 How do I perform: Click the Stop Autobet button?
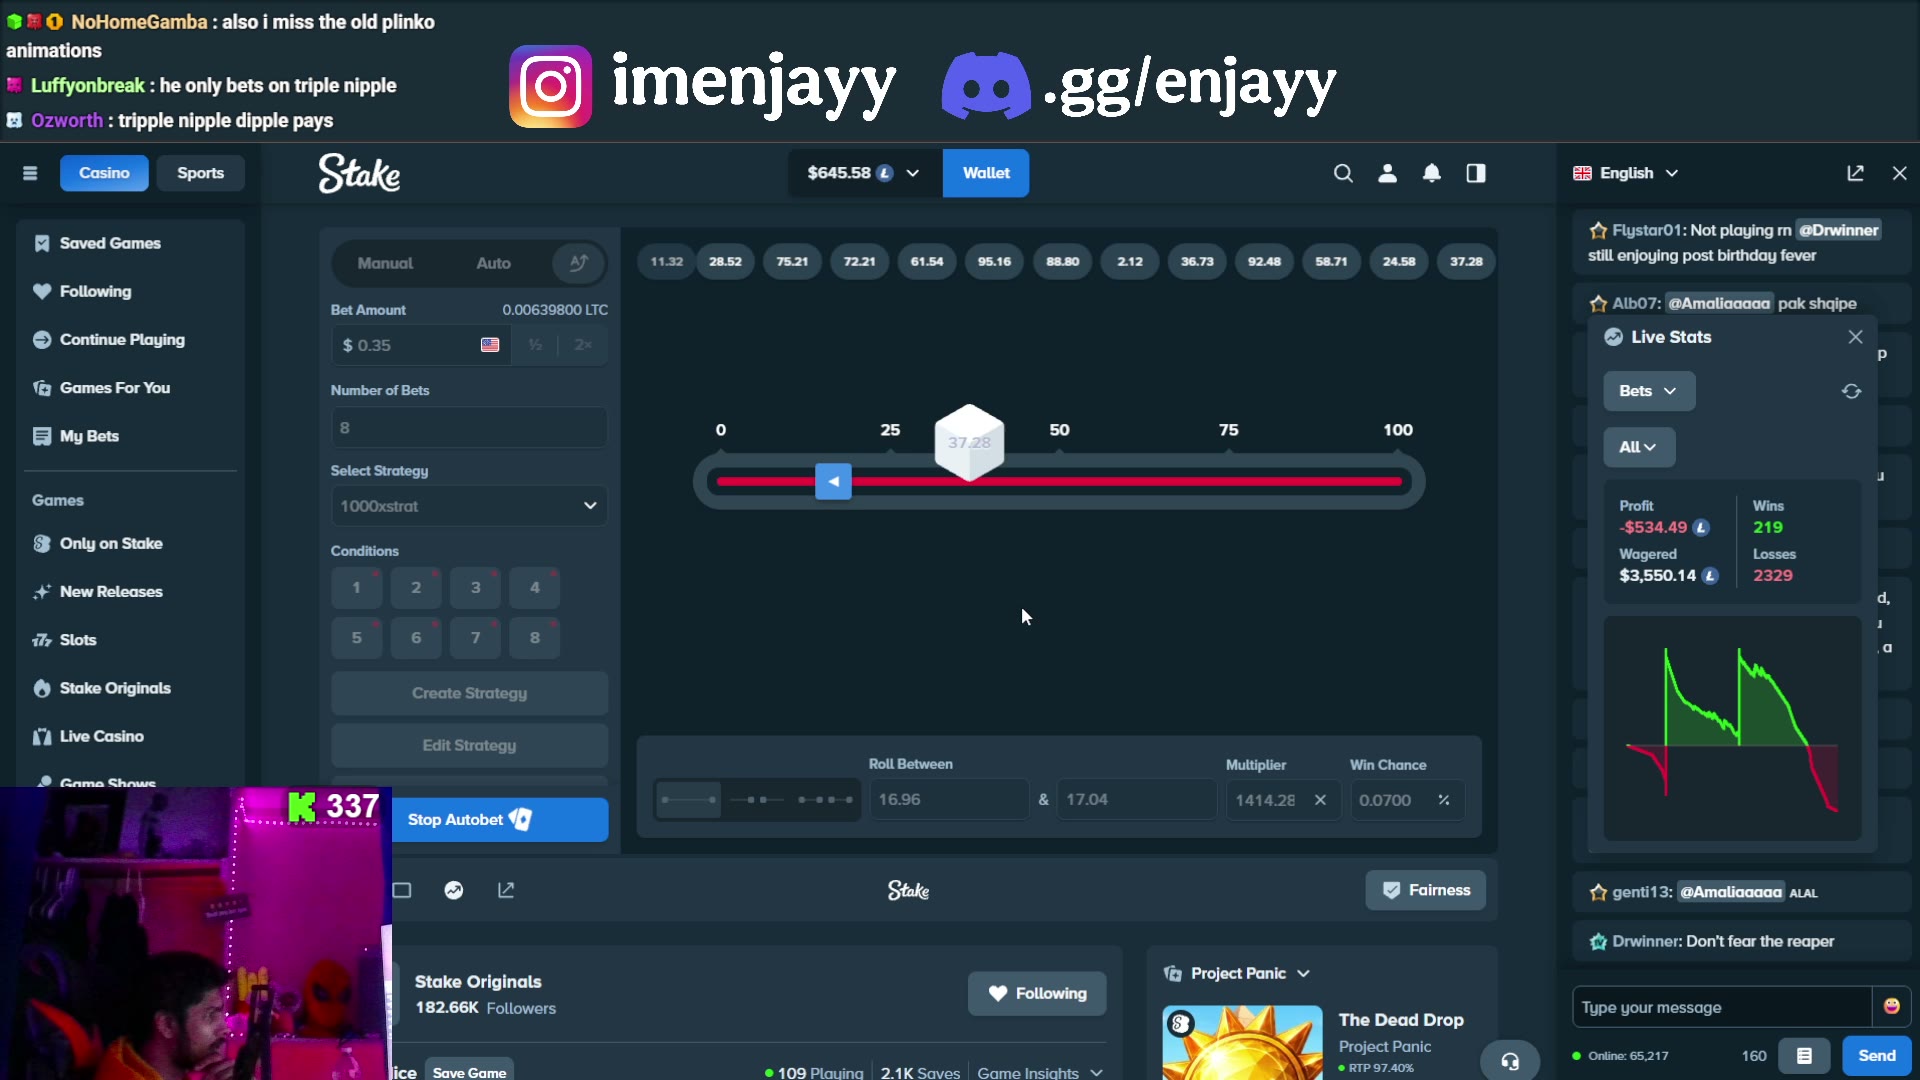500,820
